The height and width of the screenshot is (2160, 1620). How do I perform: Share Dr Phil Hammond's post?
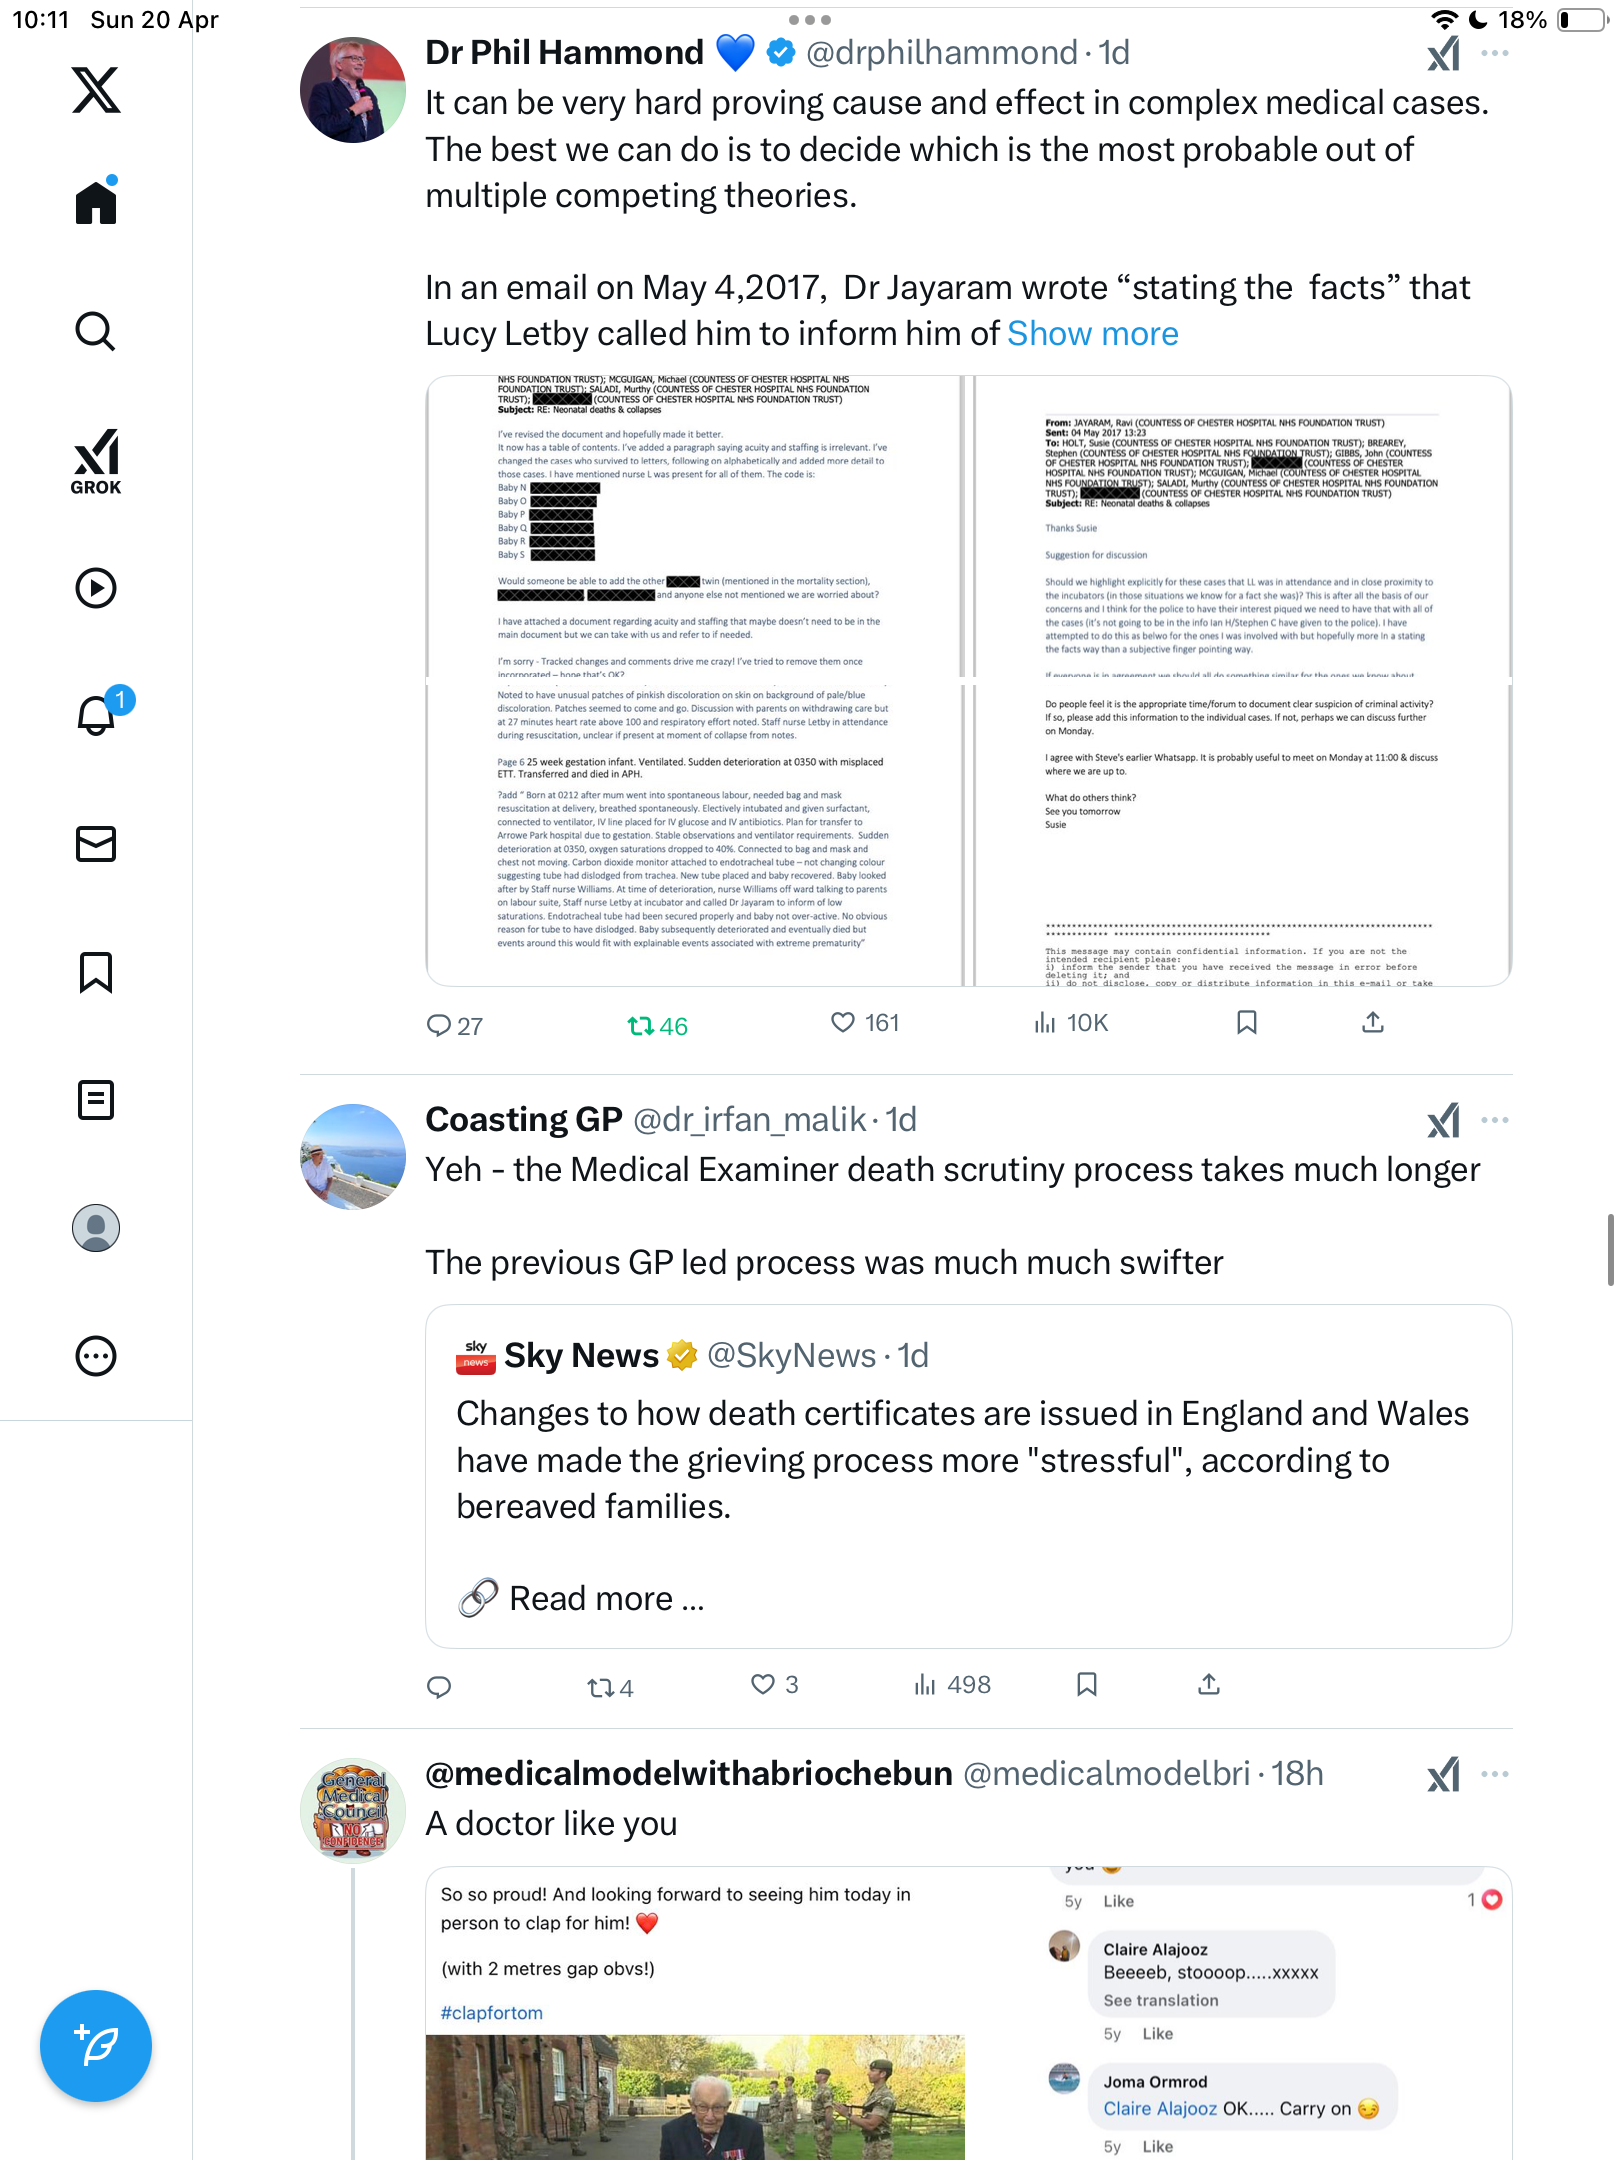[1373, 1023]
